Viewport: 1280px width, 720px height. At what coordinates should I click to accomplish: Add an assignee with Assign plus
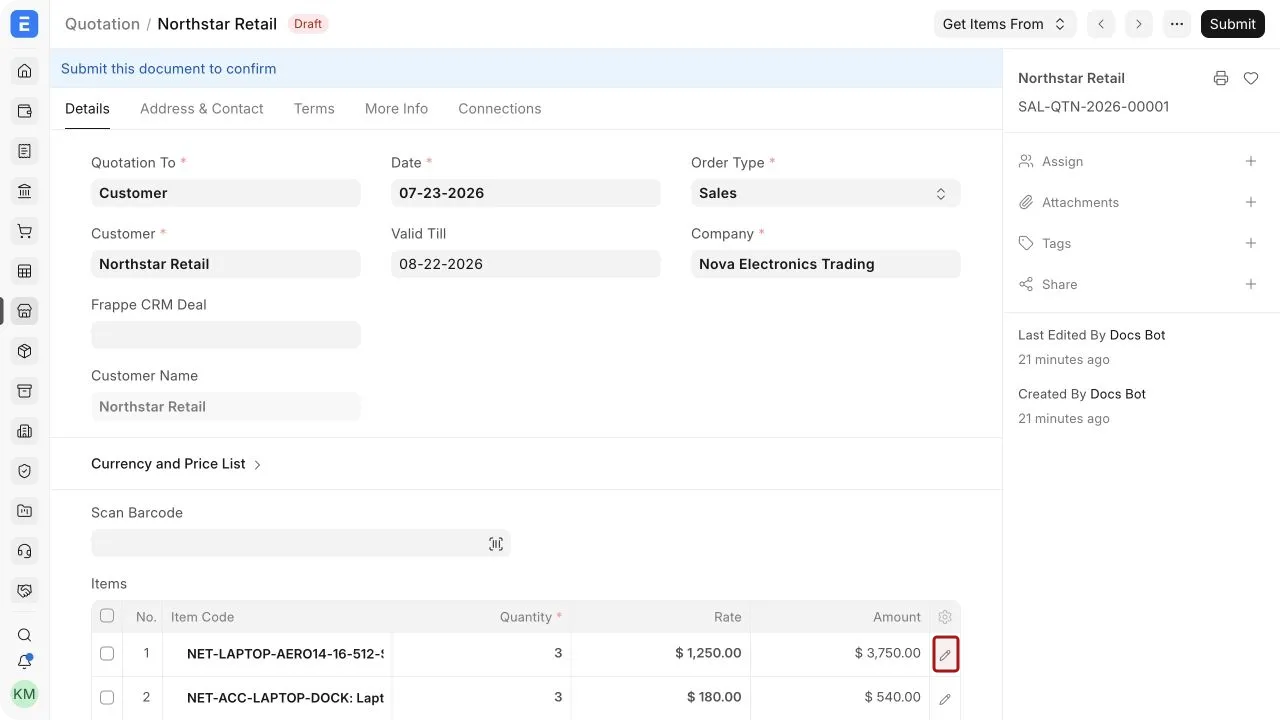pyautogui.click(x=1251, y=161)
